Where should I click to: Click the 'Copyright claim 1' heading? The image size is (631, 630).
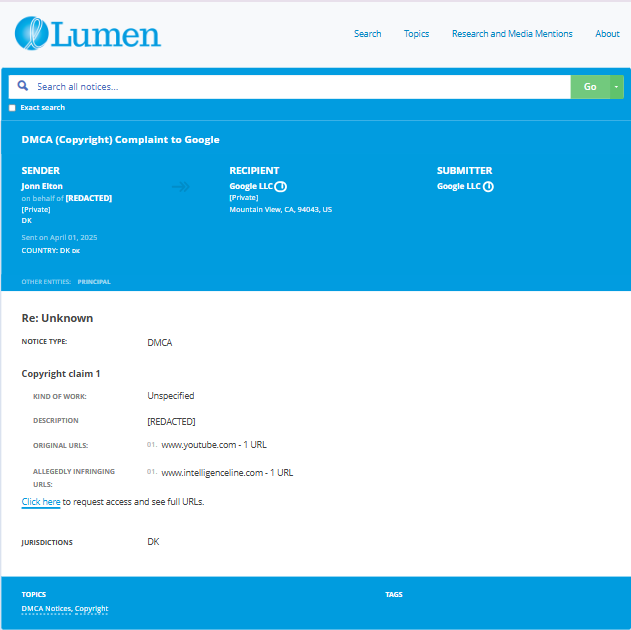[61, 373]
